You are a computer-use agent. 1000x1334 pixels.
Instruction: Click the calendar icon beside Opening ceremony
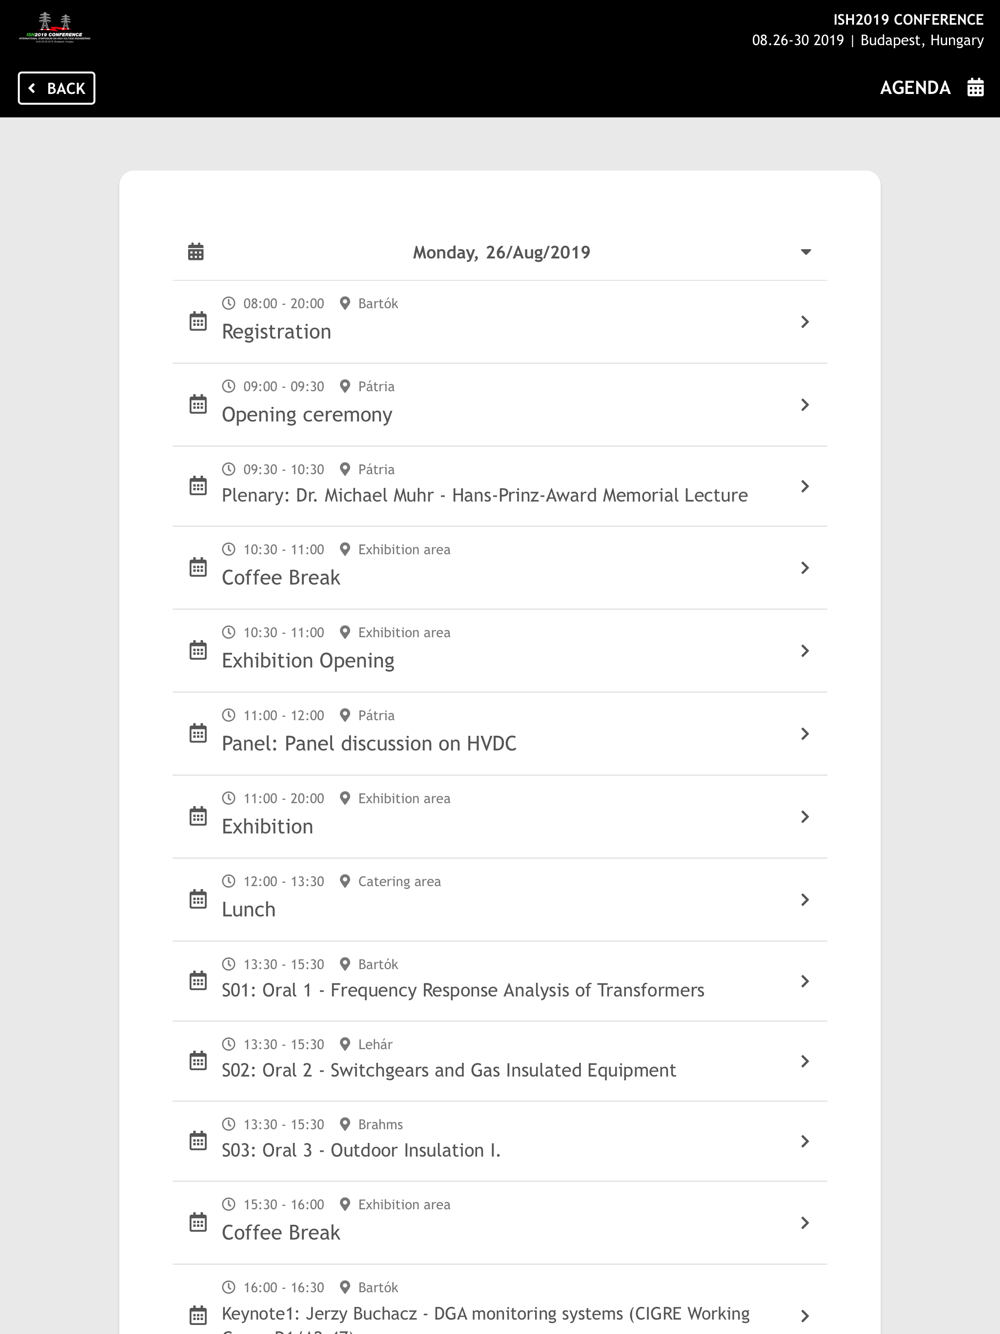pos(198,405)
